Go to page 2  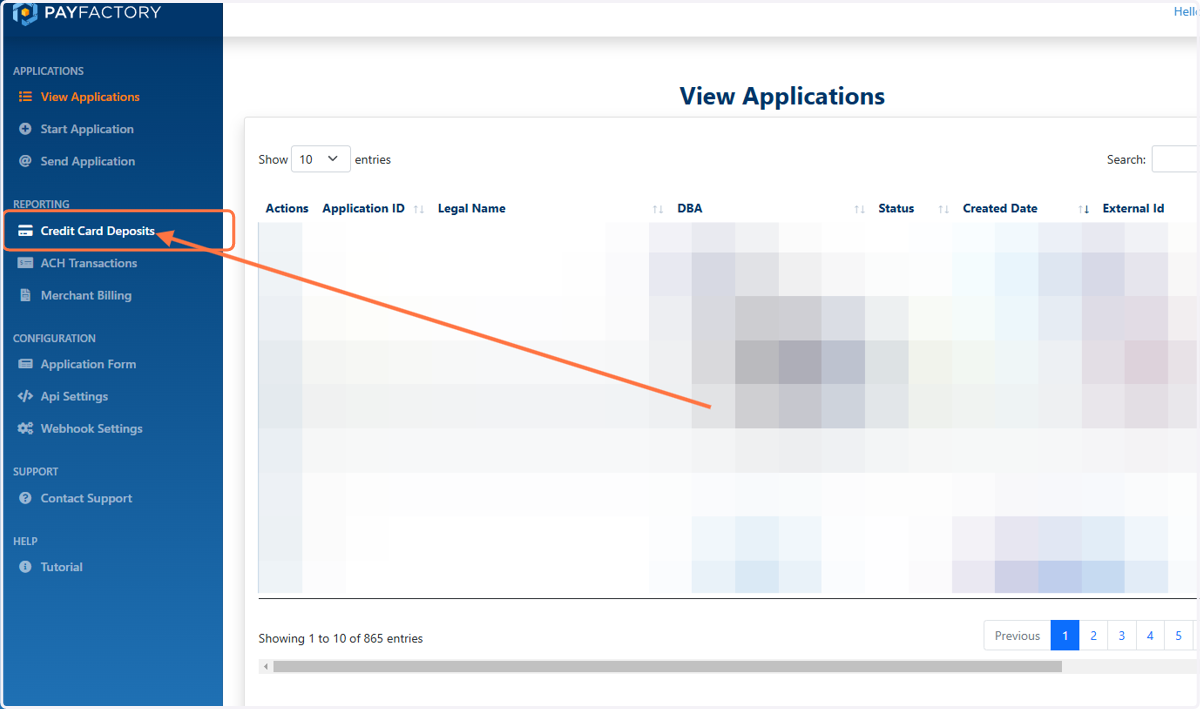click(x=1094, y=636)
